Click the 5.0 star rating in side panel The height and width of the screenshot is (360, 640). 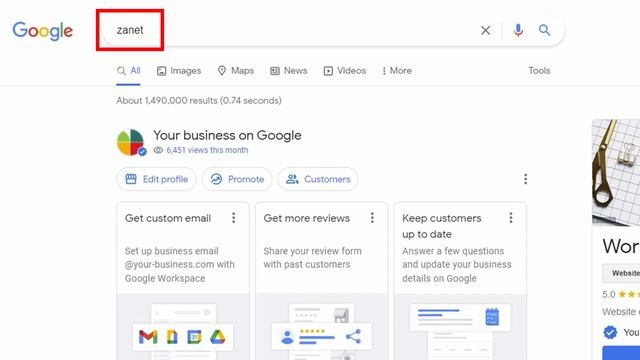pyautogui.click(x=621, y=294)
